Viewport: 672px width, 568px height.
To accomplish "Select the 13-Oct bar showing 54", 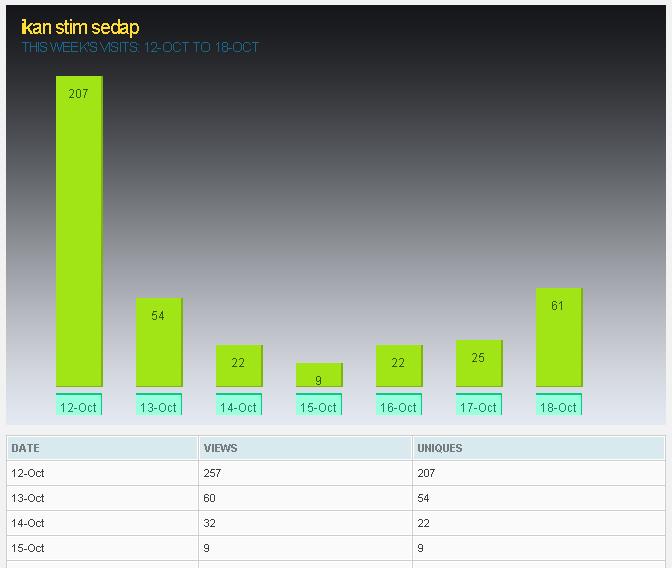I will [159, 343].
